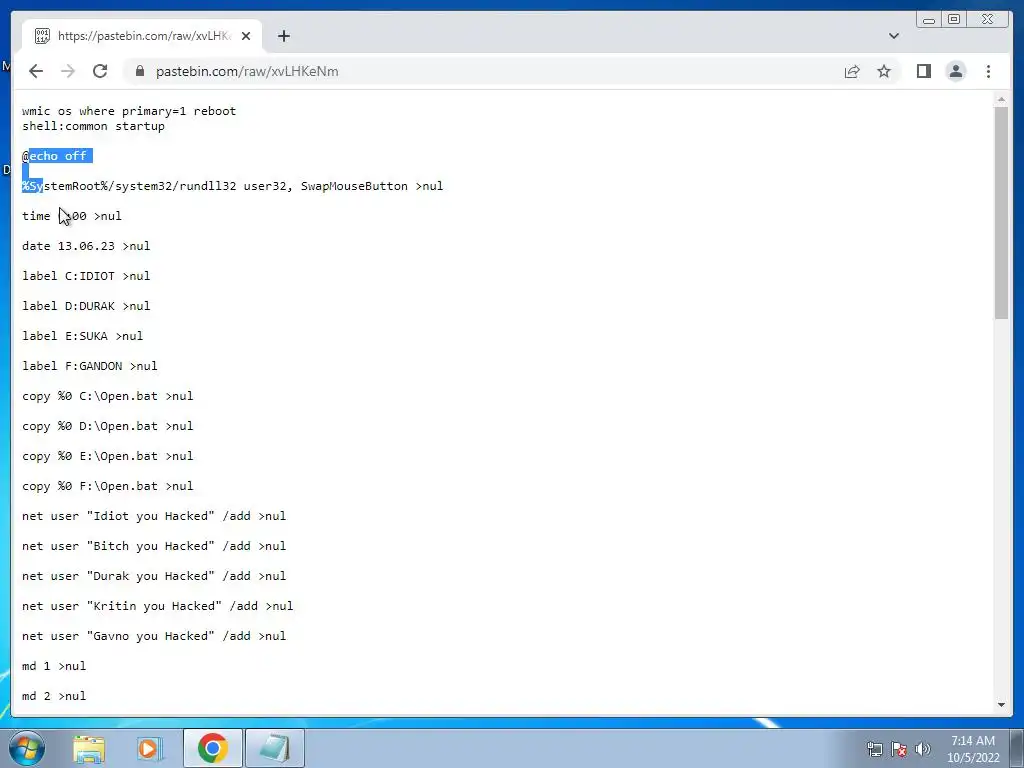Screen dimensions: 1024x768
Task: Click the page favicon on the tab
Action: pyautogui.click(x=42, y=36)
